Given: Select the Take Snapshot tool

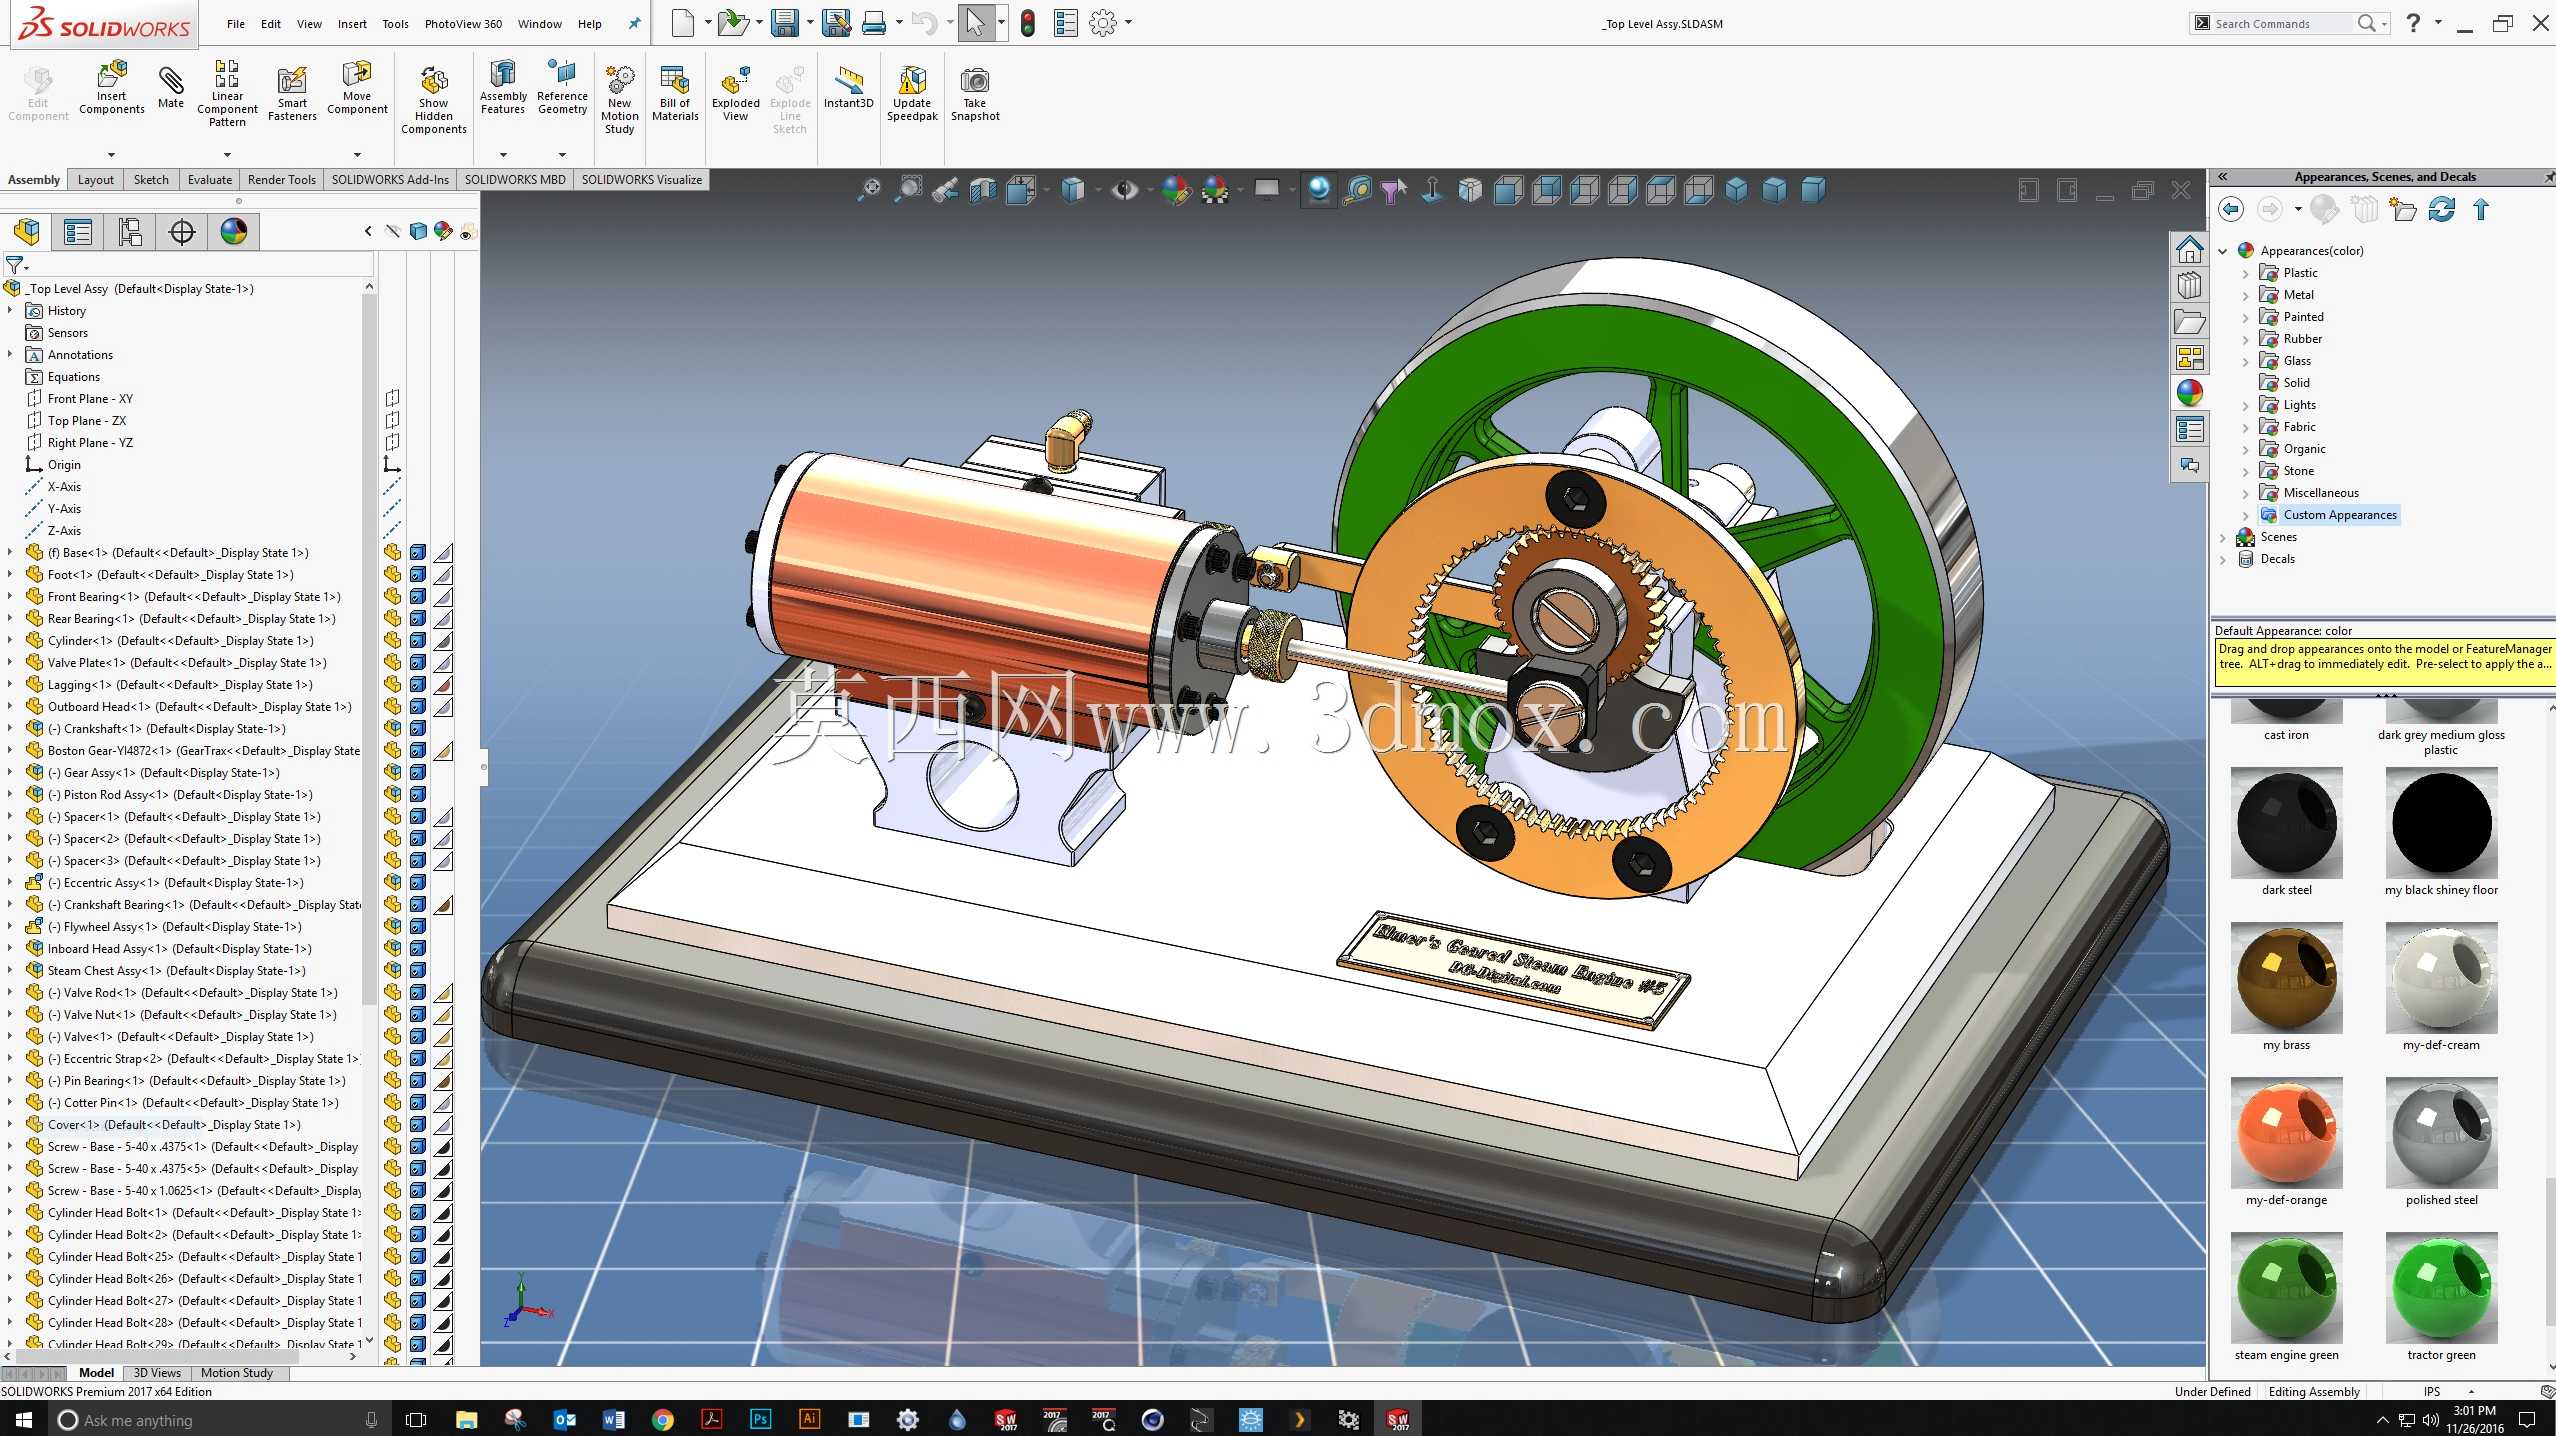Looking at the screenshot, I should (975, 94).
